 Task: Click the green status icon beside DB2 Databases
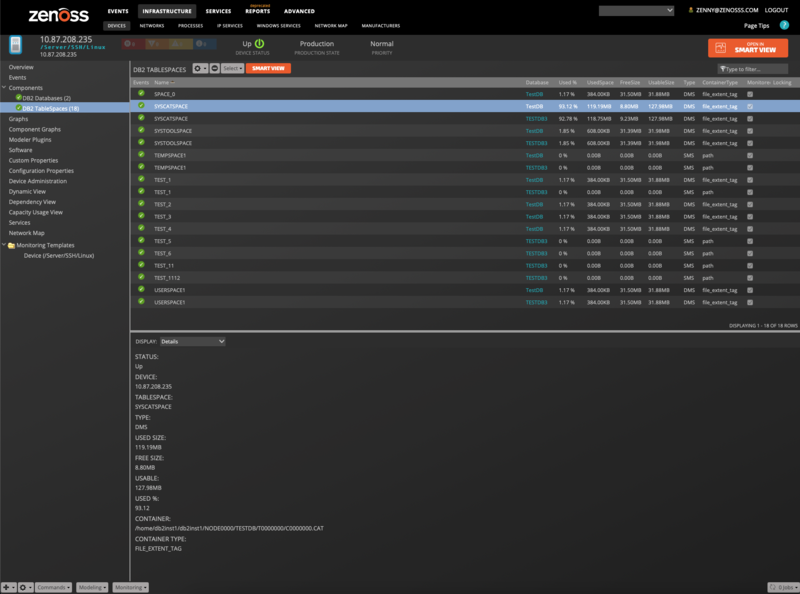point(18,97)
